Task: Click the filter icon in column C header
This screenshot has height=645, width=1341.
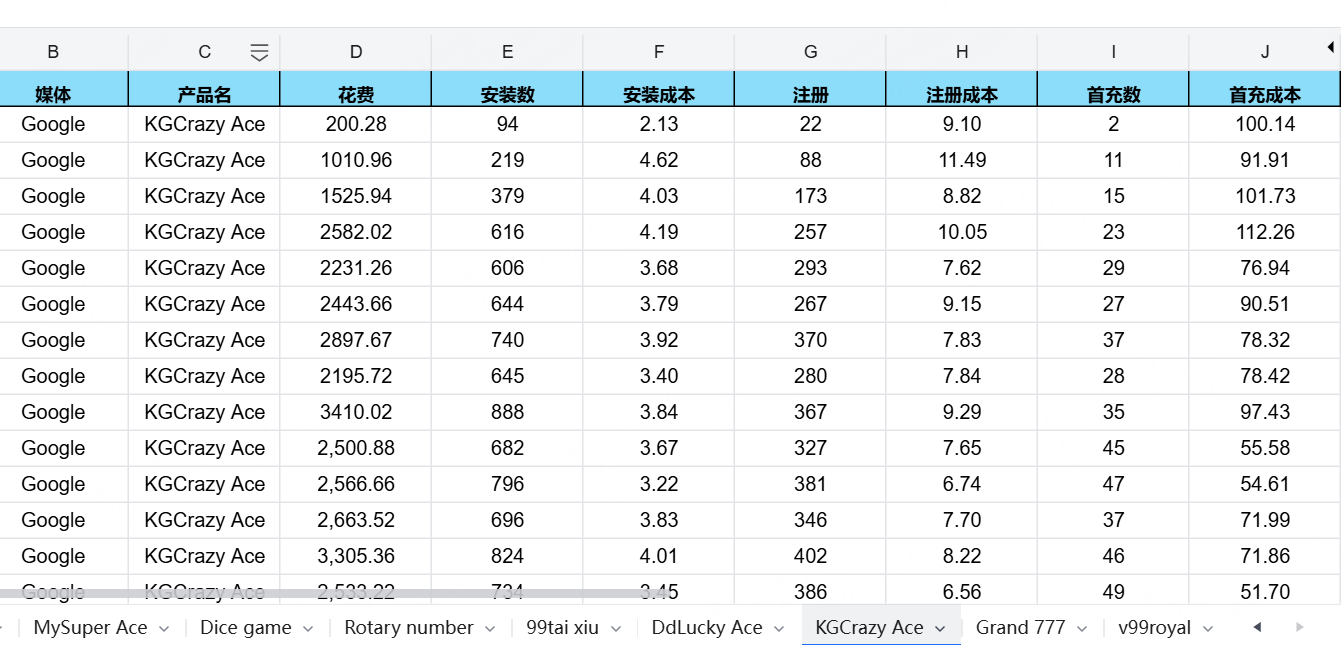Action: click(259, 53)
